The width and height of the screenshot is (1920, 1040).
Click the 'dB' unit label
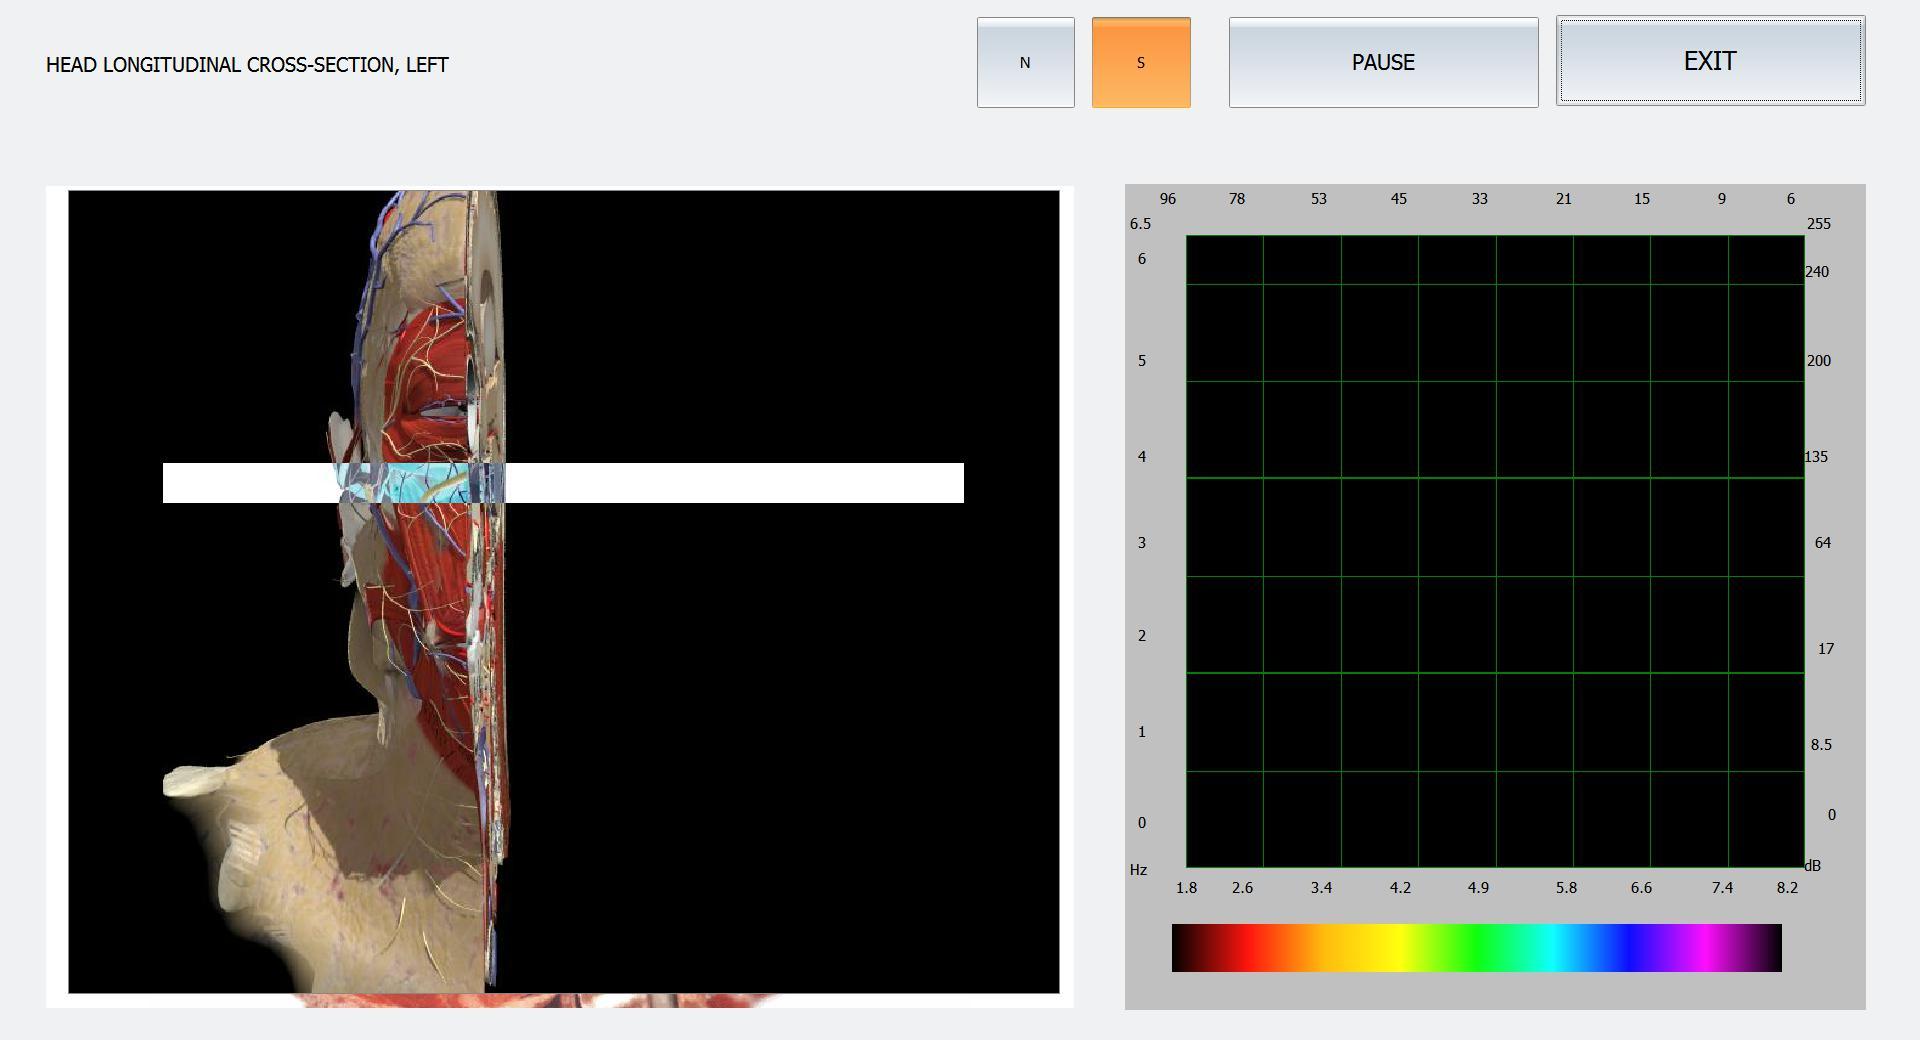click(1813, 866)
